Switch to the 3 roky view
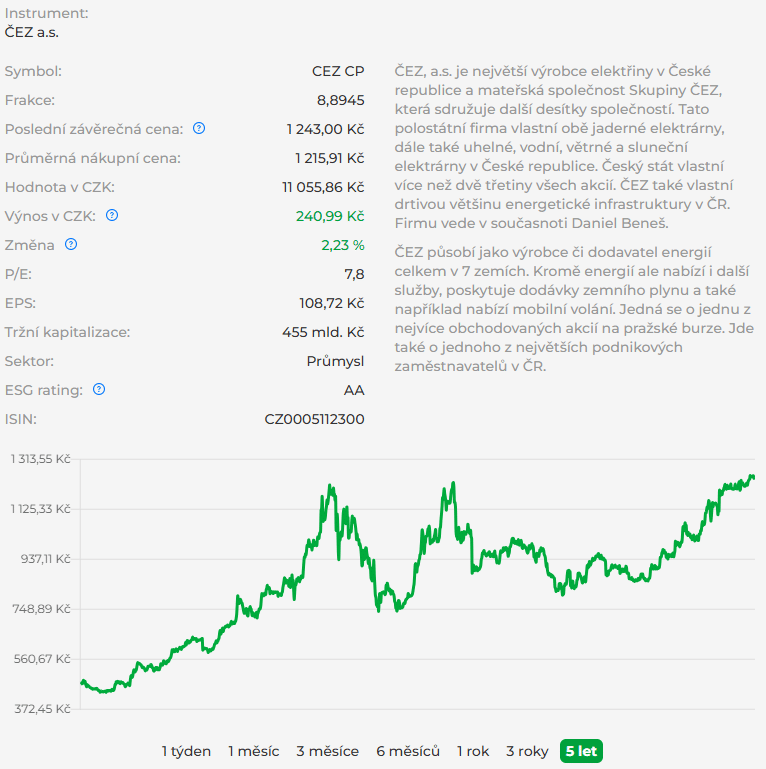This screenshot has width=766, height=769. 527,751
